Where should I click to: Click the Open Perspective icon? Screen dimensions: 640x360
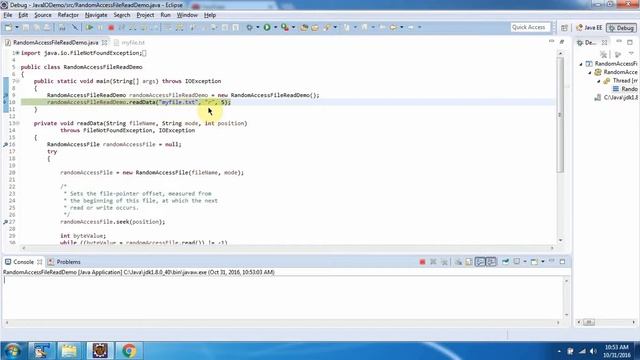pos(564,28)
